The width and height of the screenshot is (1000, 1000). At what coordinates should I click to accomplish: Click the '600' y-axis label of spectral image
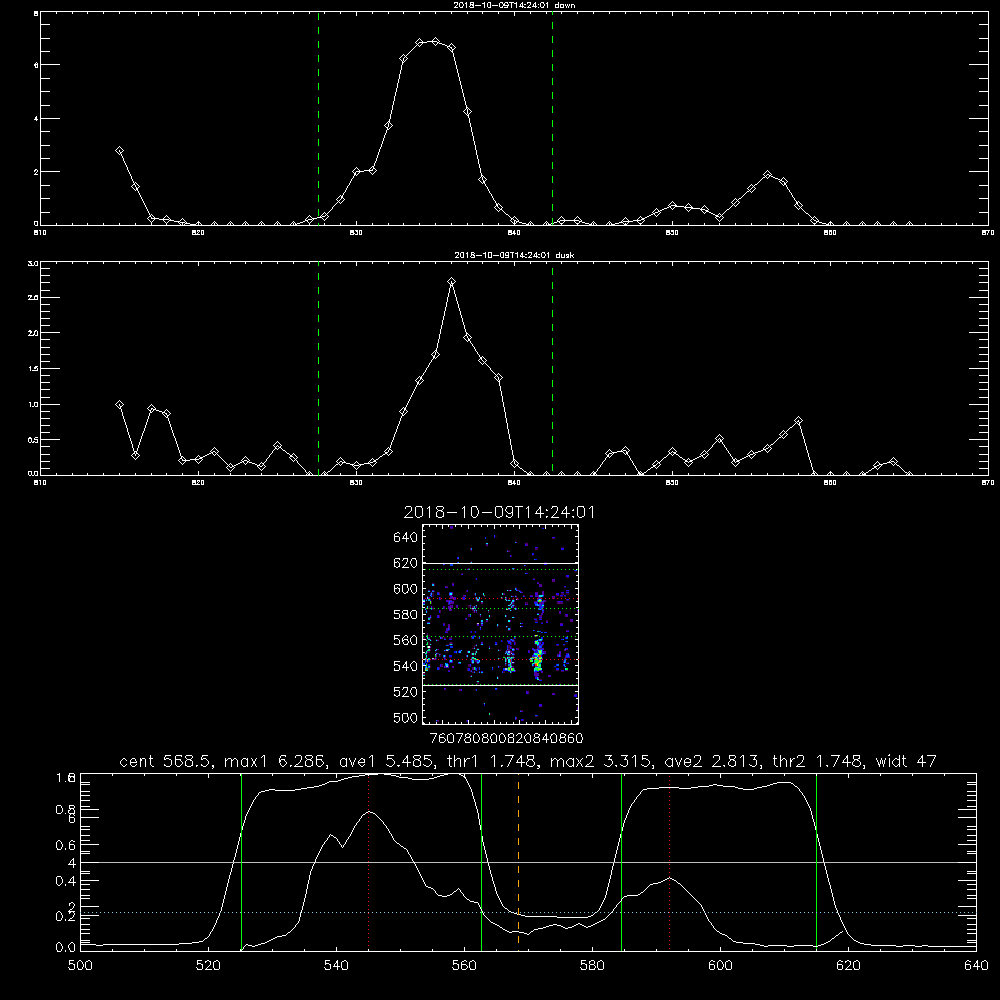(406, 589)
